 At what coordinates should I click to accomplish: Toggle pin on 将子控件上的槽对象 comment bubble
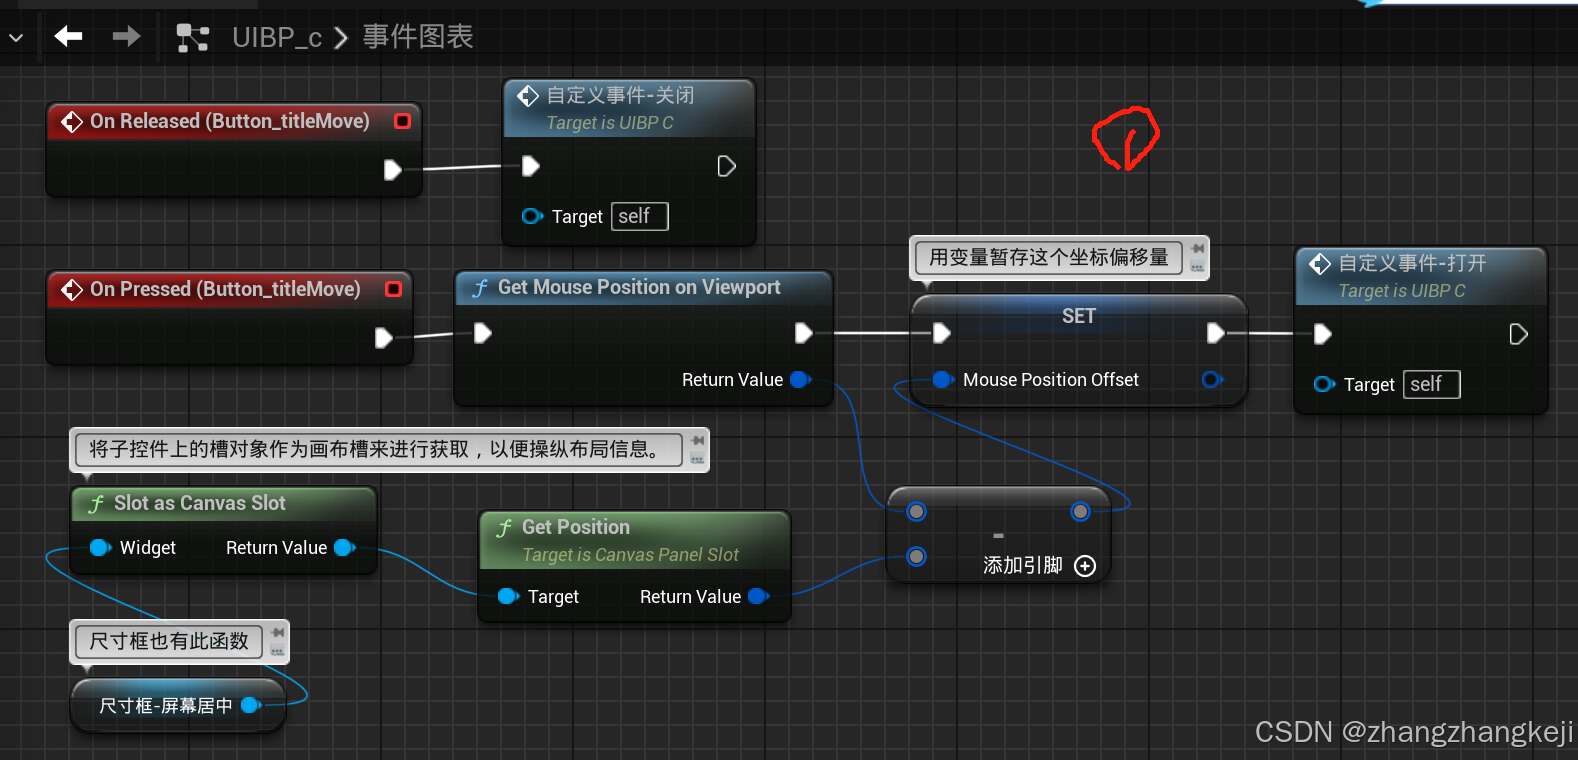pyautogui.click(x=697, y=441)
